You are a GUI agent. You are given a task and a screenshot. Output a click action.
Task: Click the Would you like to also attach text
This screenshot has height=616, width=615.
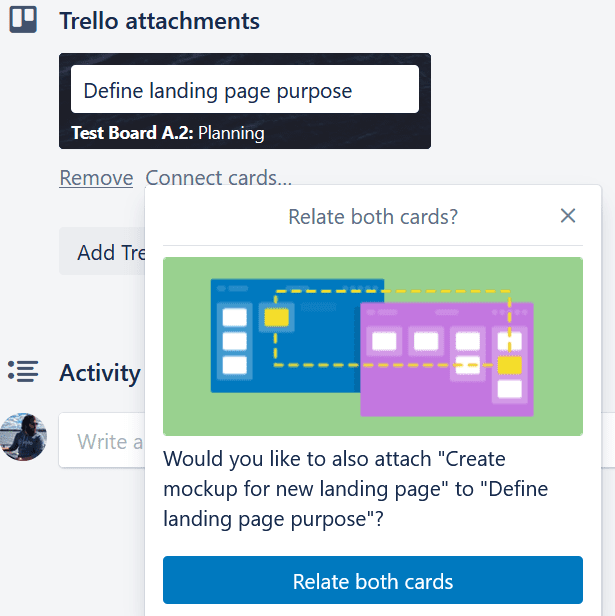(356, 489)
